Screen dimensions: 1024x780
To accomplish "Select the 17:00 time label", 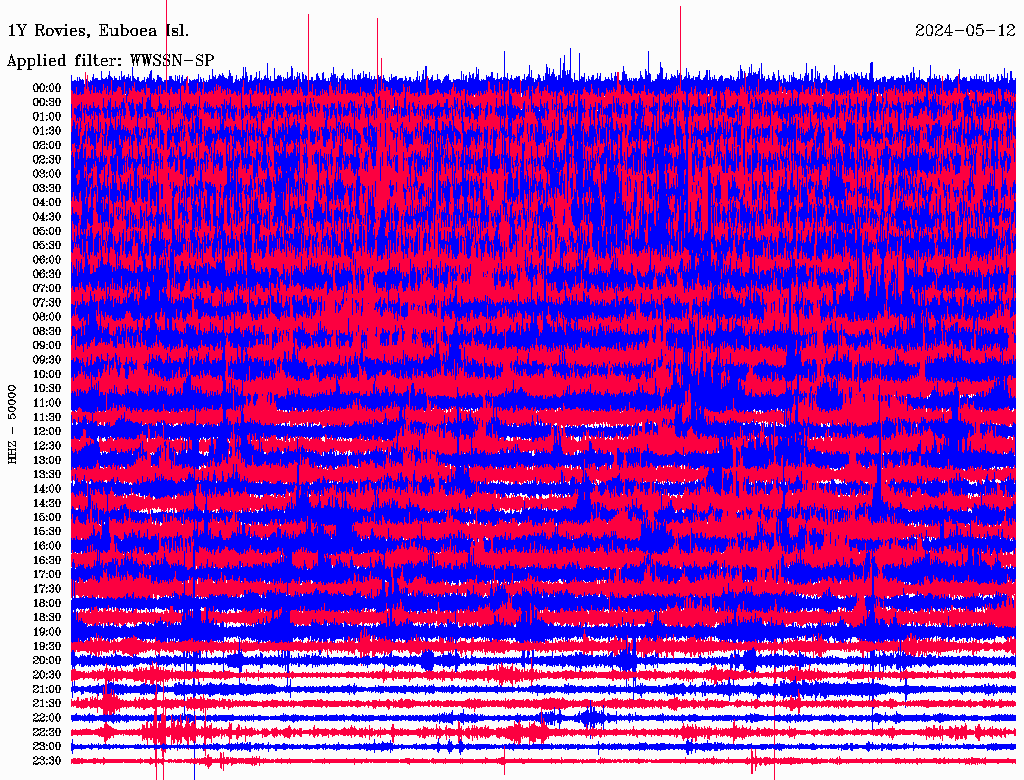I will click(47, 575).
